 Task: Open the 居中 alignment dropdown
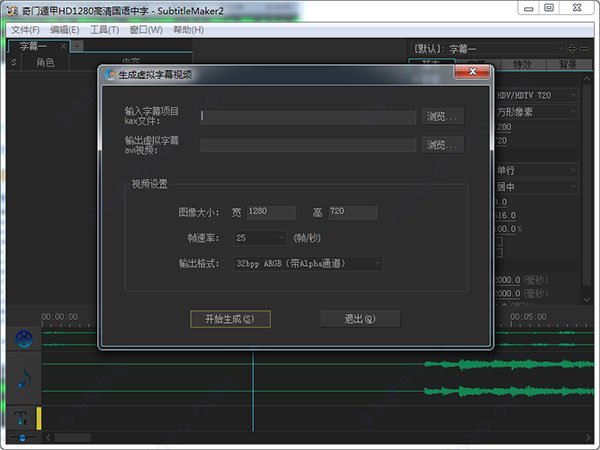tap(537, 187)
